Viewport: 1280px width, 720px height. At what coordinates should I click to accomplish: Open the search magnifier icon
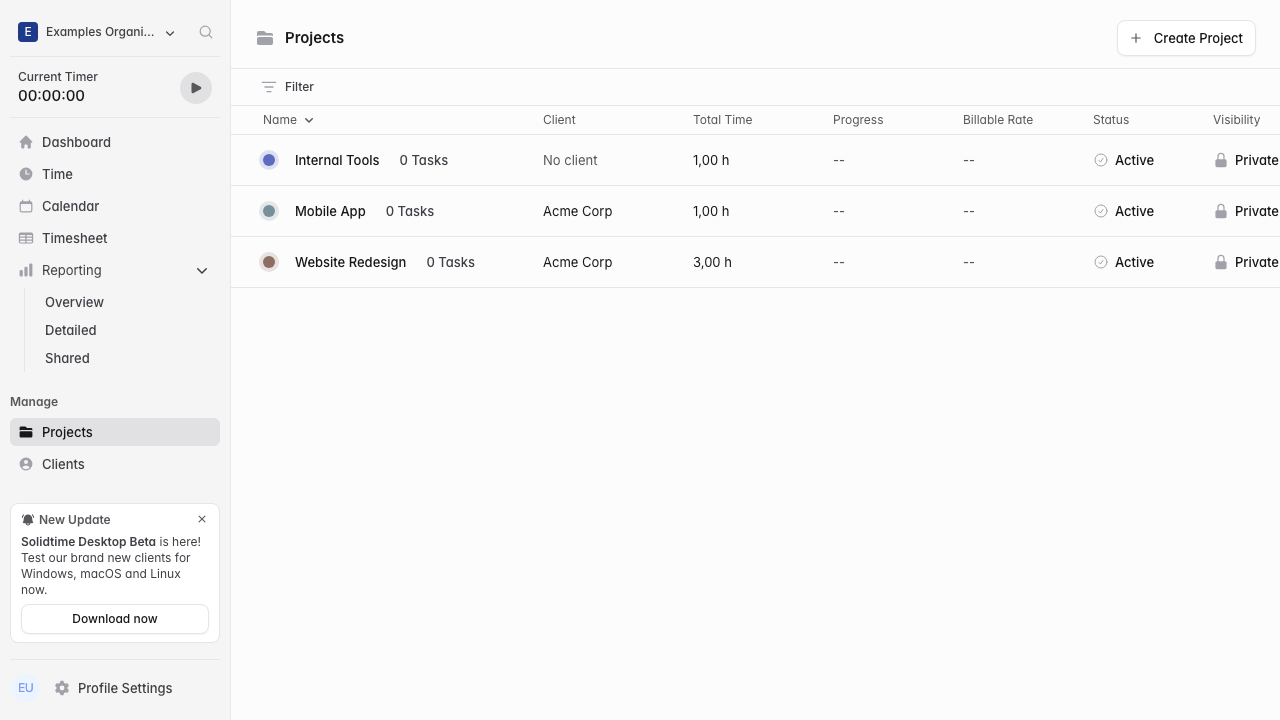point(206,32)
